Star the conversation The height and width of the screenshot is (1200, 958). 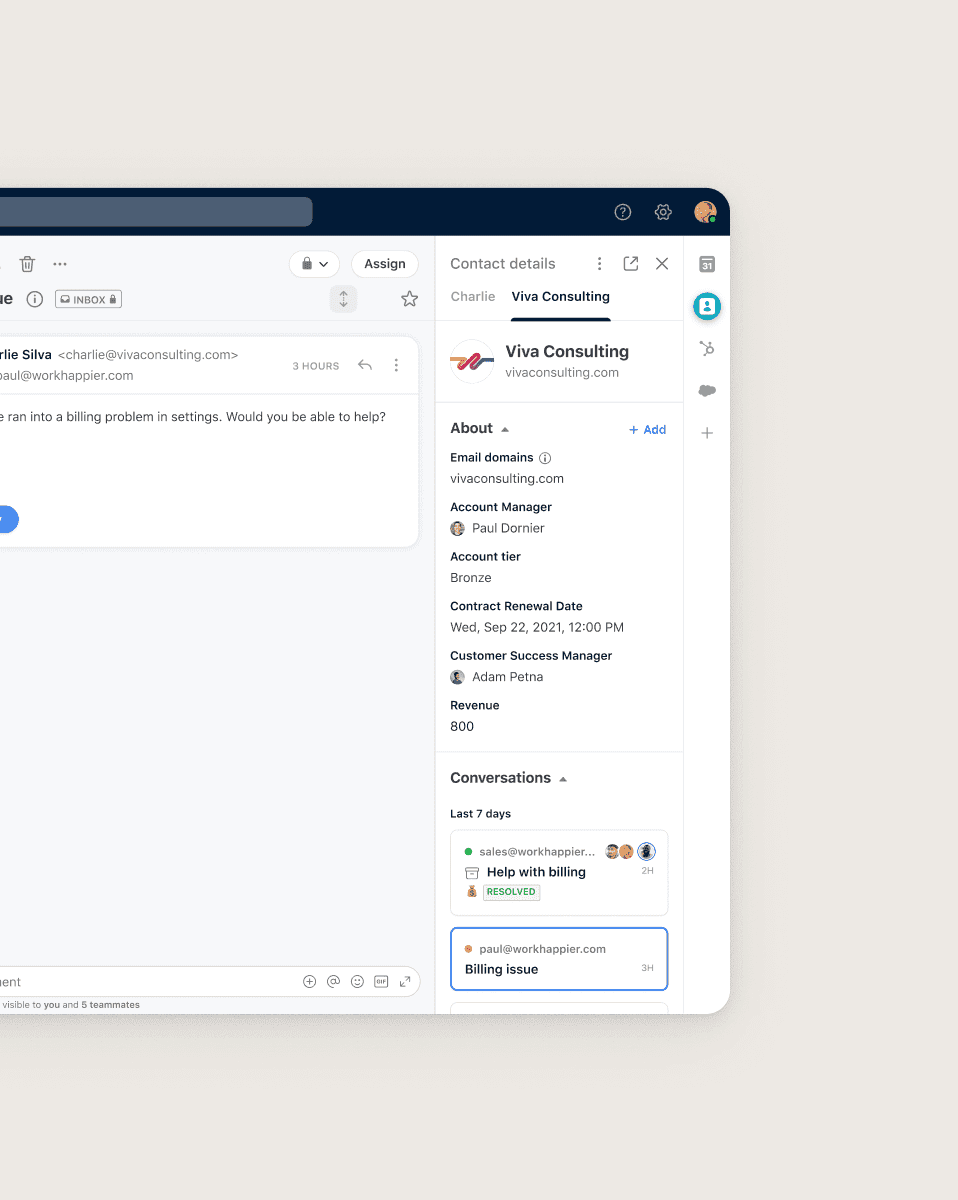tap(409, 299)
